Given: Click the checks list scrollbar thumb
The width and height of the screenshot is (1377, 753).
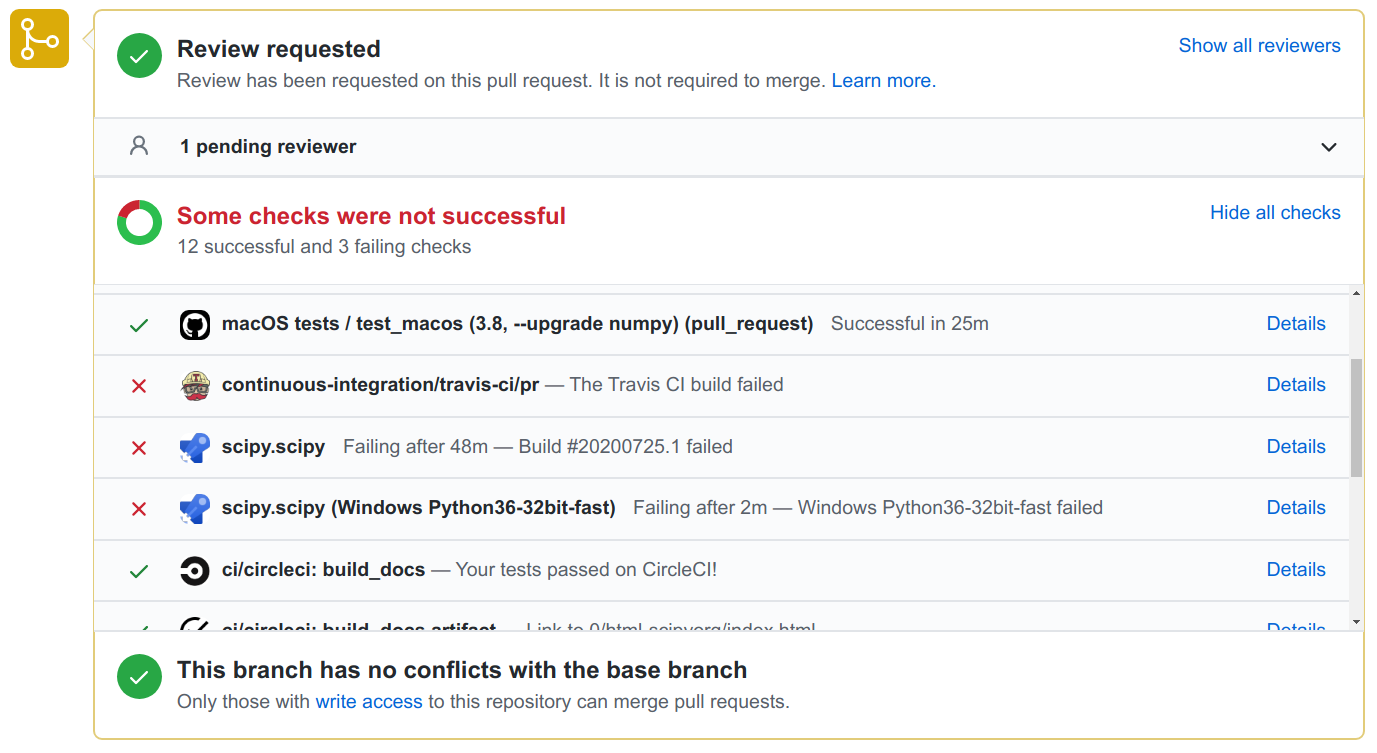Looking at the screenshot, I should point(1356,418).
